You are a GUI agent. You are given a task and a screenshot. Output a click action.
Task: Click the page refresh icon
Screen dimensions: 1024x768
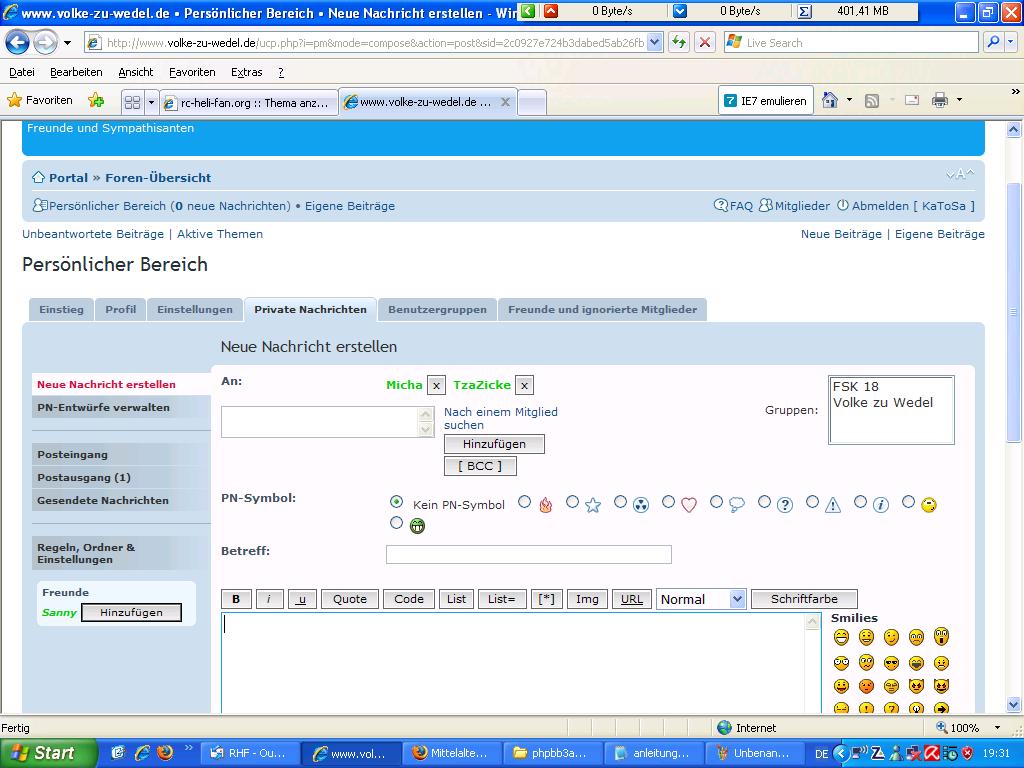pos(679,43)
